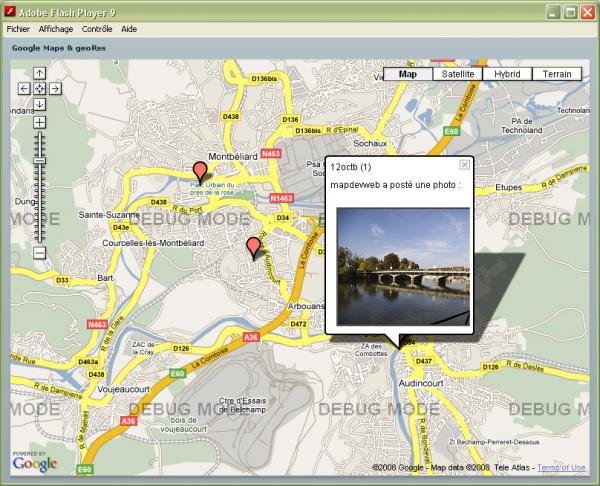Open the Aide menu
Image resolution: width=600 pixels, height=486 pixels.
[129, 29]
